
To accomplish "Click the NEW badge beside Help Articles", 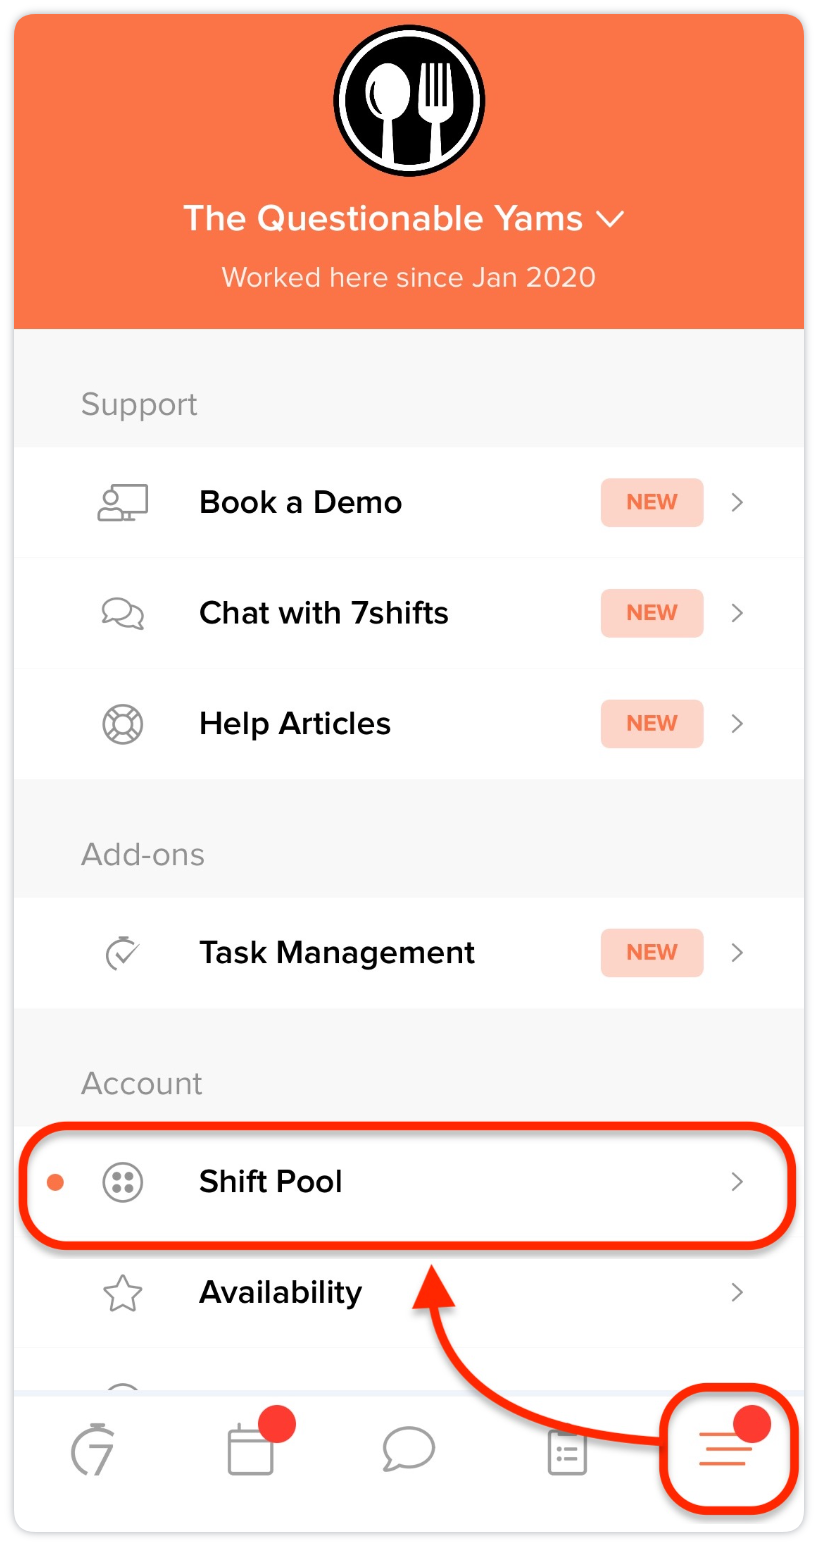I will click(652, 723).
